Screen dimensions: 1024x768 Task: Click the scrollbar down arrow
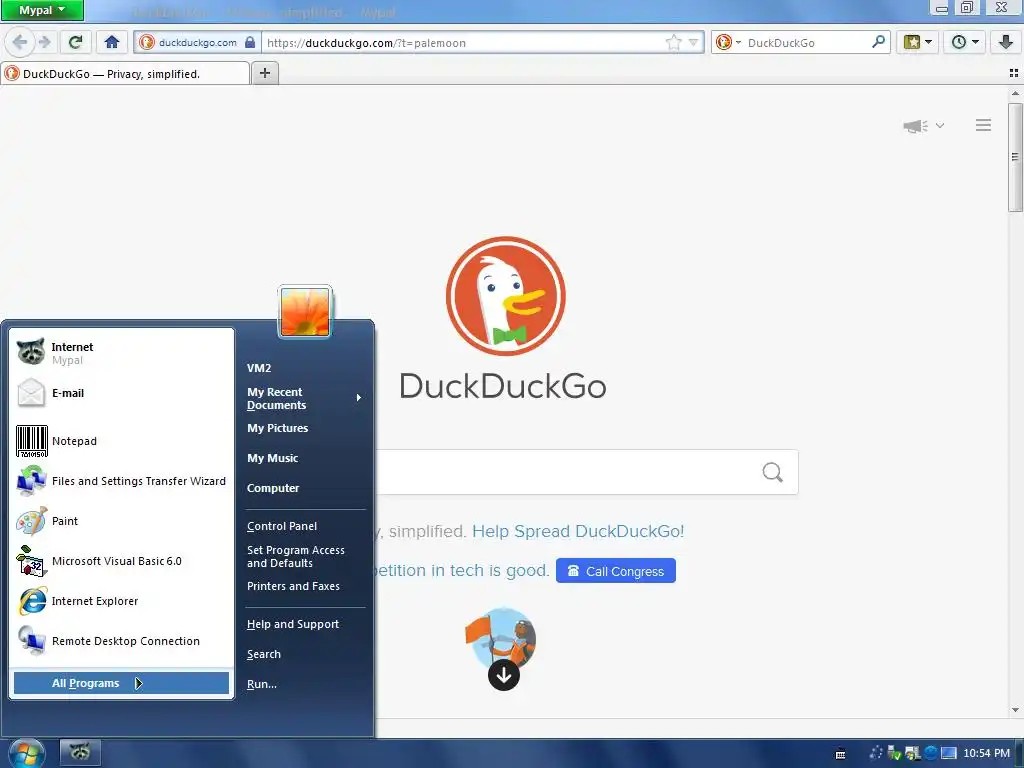tap(1015, 710)
